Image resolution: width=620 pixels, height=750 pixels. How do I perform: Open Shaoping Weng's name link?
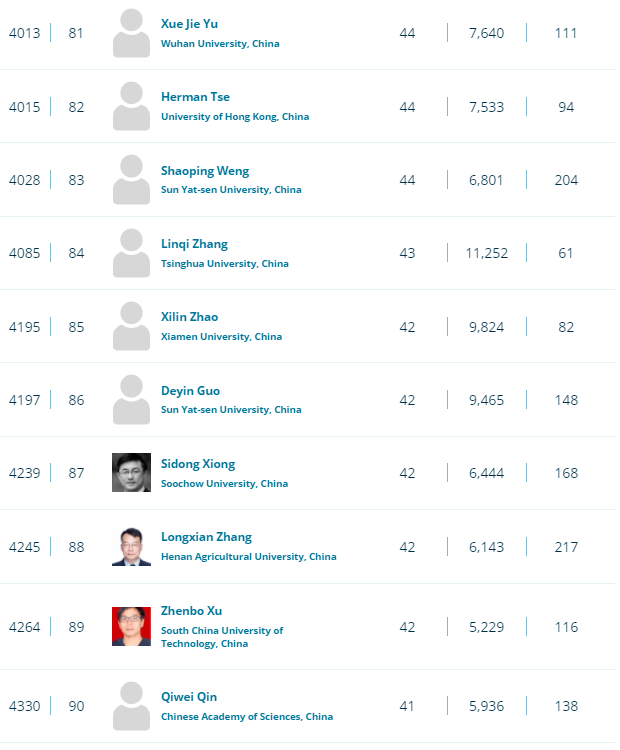[x=205, y=171]
